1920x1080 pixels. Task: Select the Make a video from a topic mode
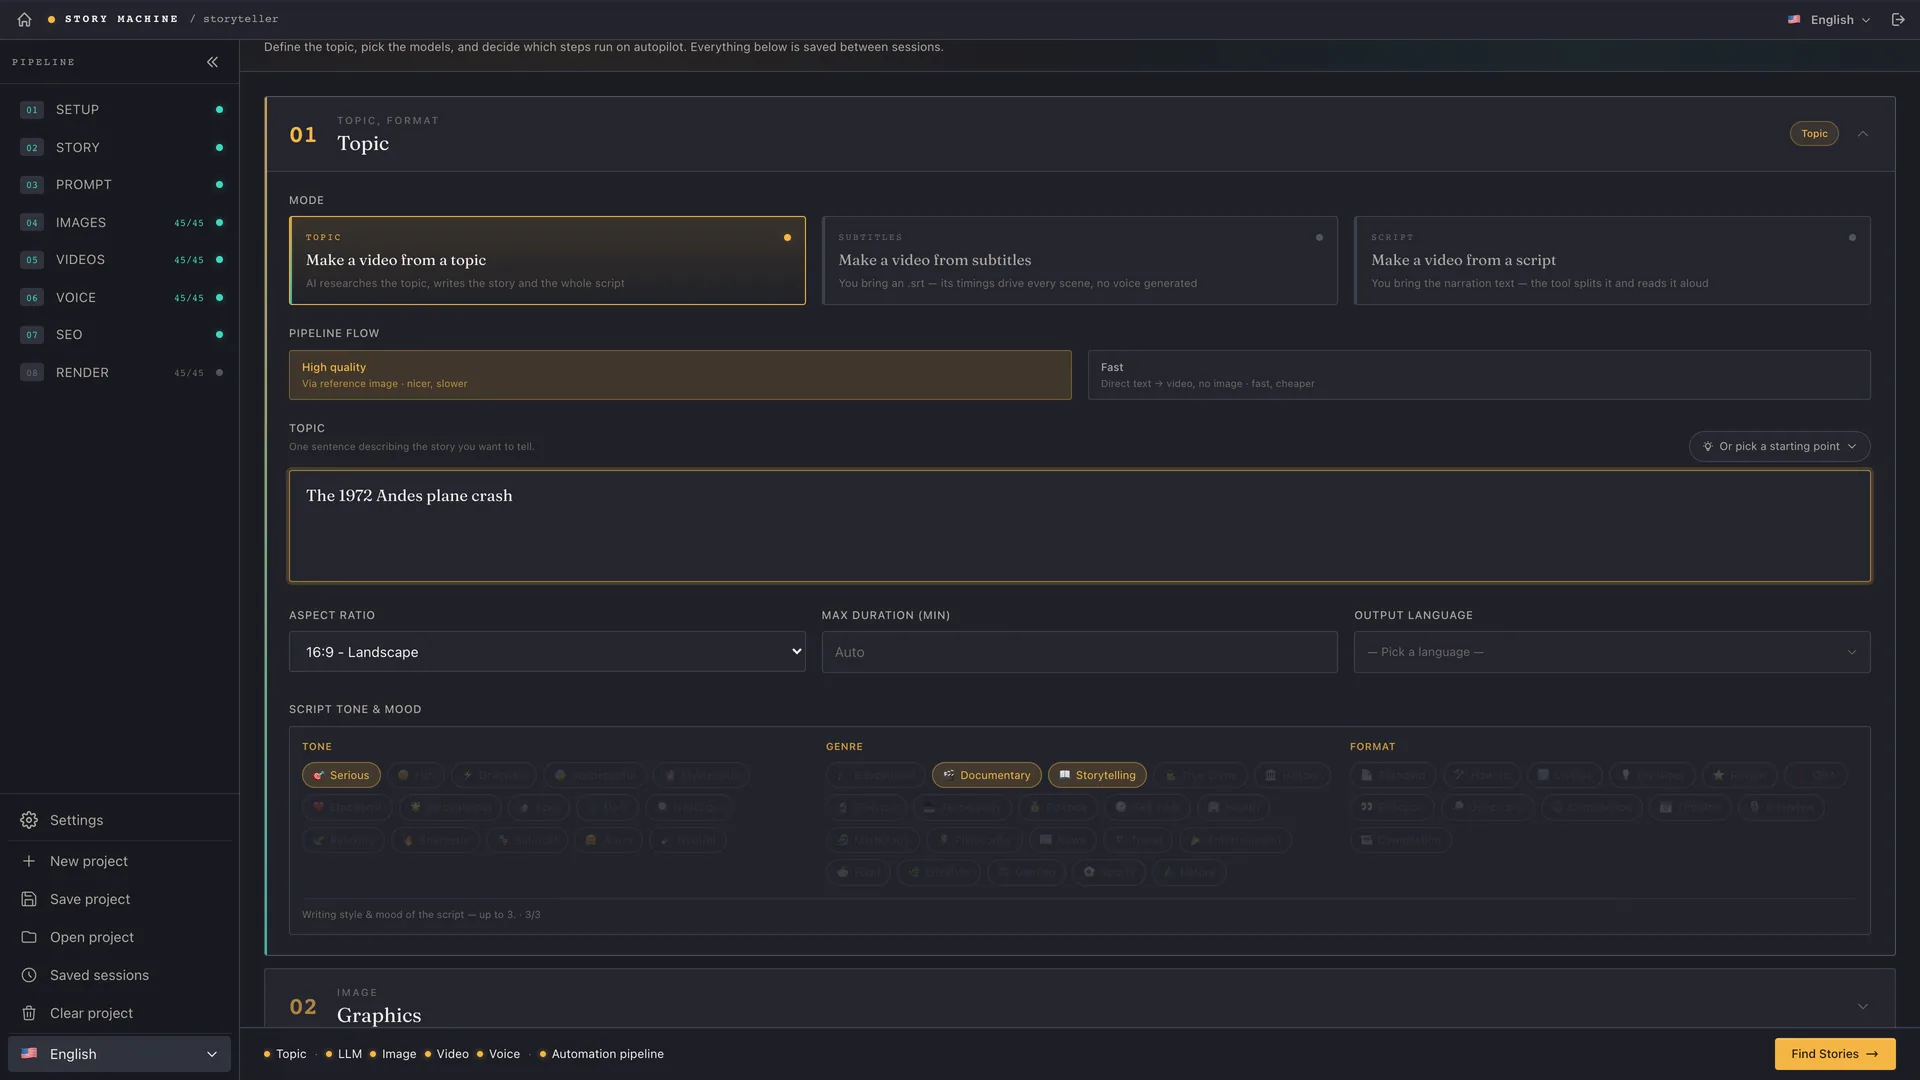[547, 260]
